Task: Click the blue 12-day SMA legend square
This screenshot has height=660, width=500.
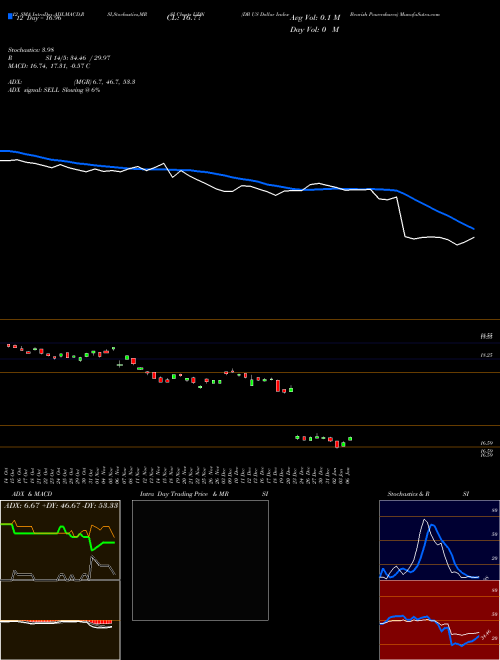Action: (10, 17)
